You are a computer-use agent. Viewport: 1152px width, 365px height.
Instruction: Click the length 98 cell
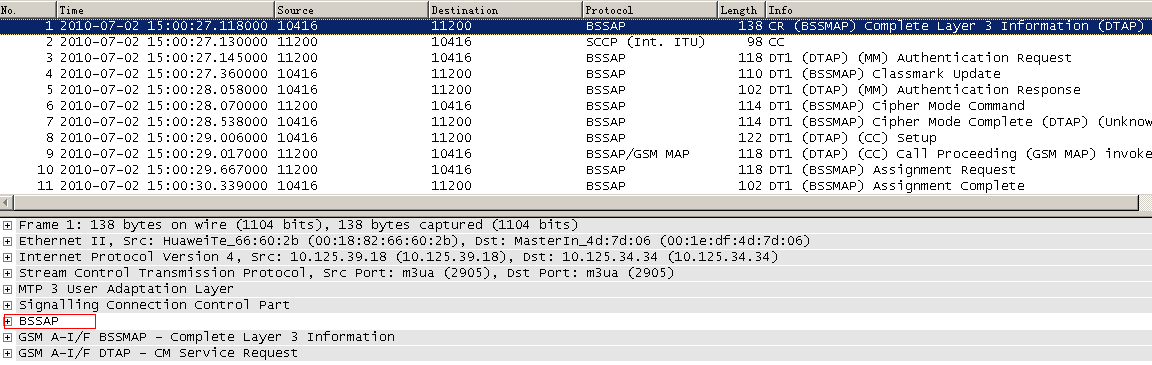[755, 42]
